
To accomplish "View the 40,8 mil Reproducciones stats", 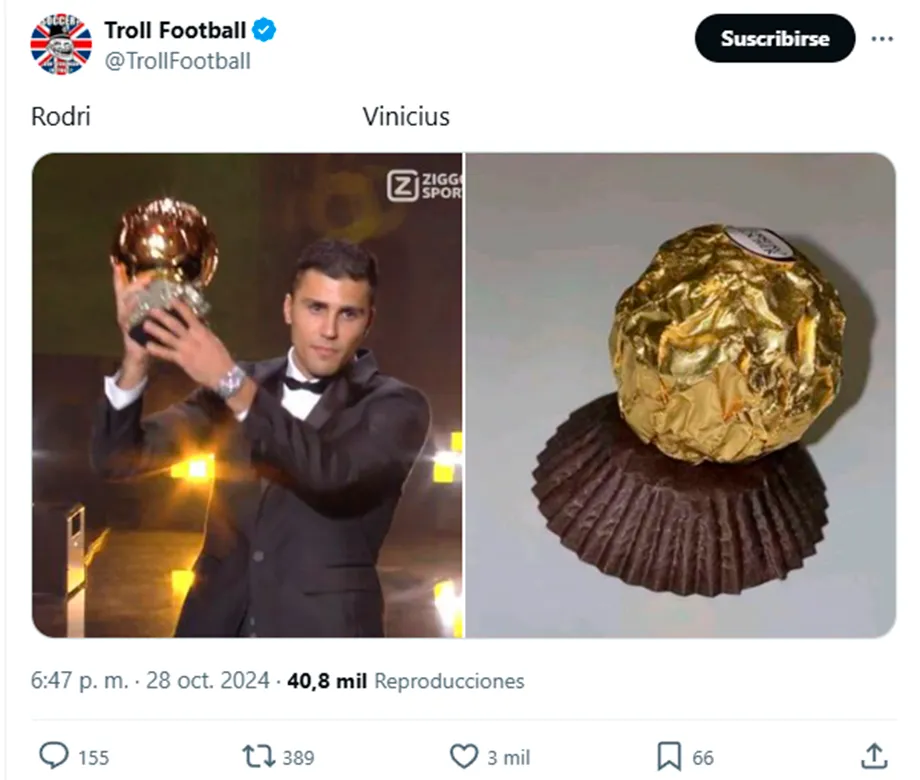I will coord(405,681).
